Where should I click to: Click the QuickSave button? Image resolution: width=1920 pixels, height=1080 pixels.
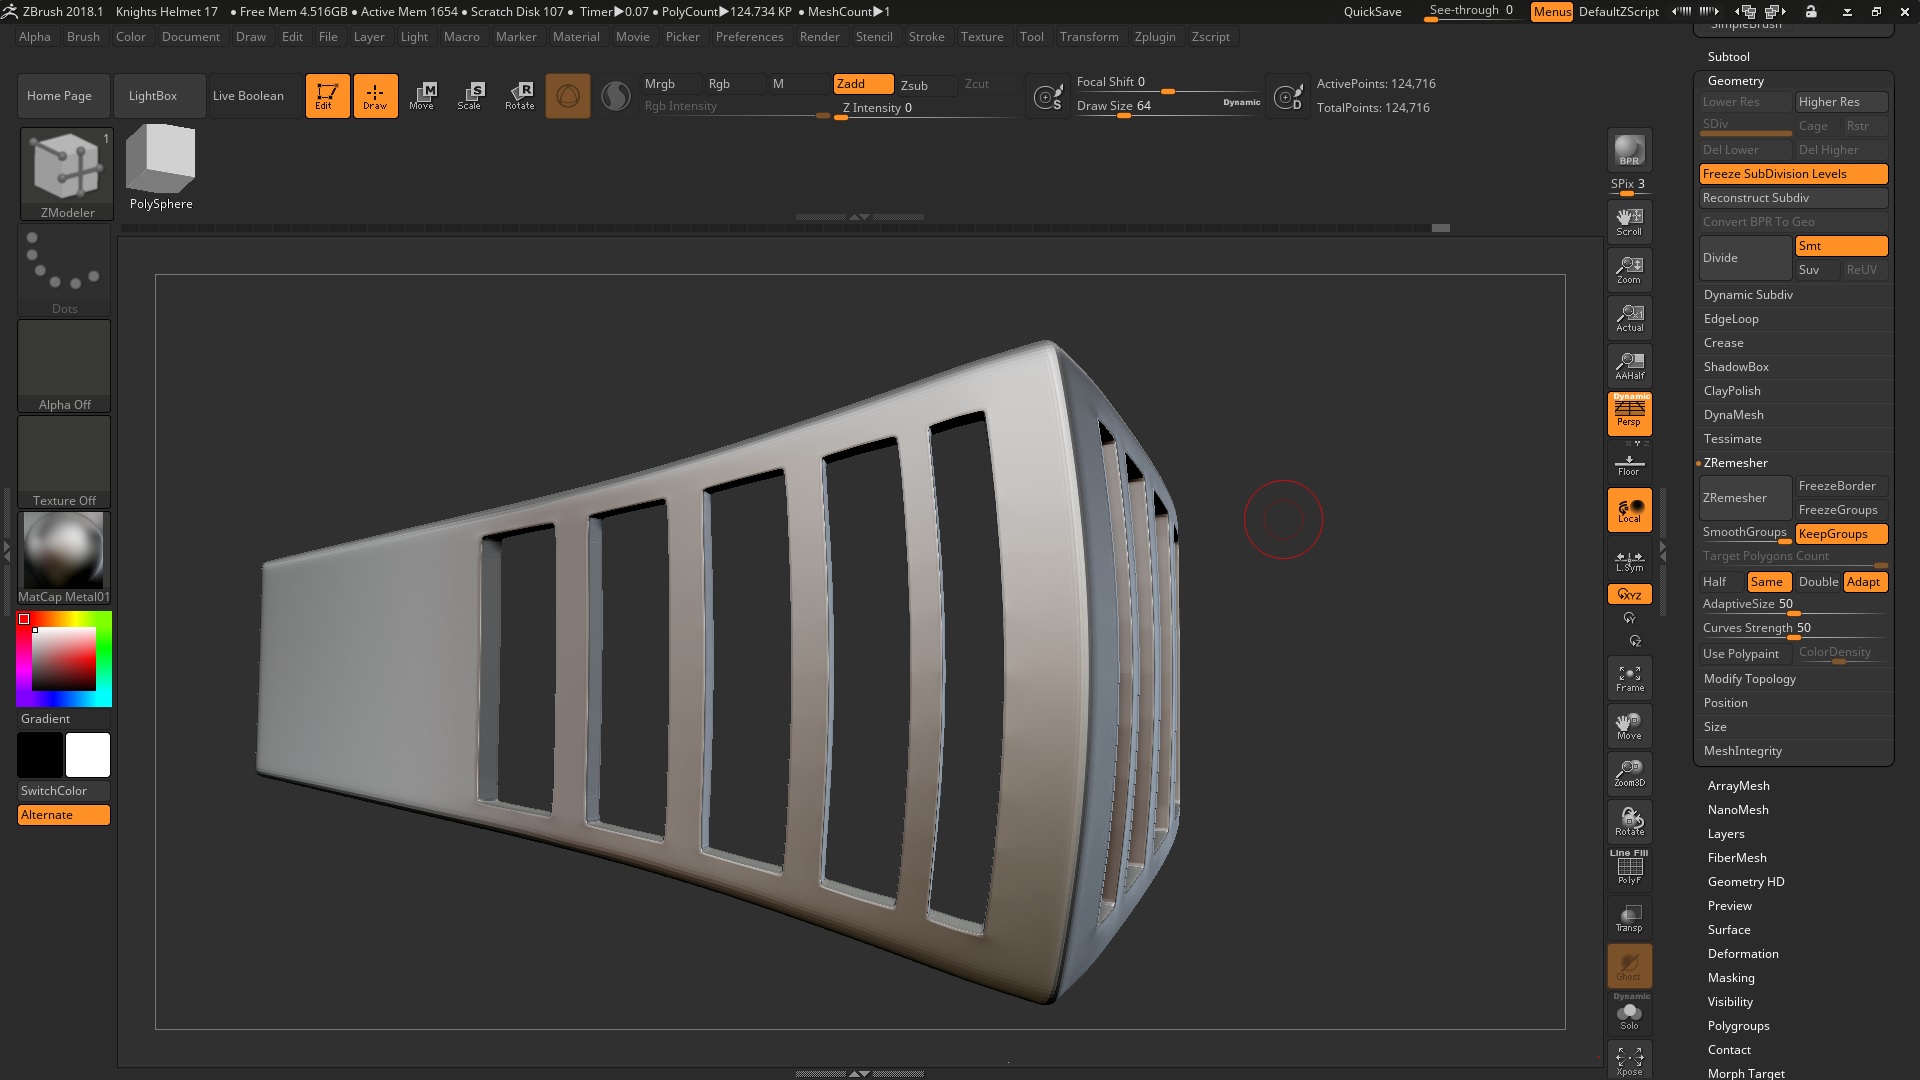1372,12
